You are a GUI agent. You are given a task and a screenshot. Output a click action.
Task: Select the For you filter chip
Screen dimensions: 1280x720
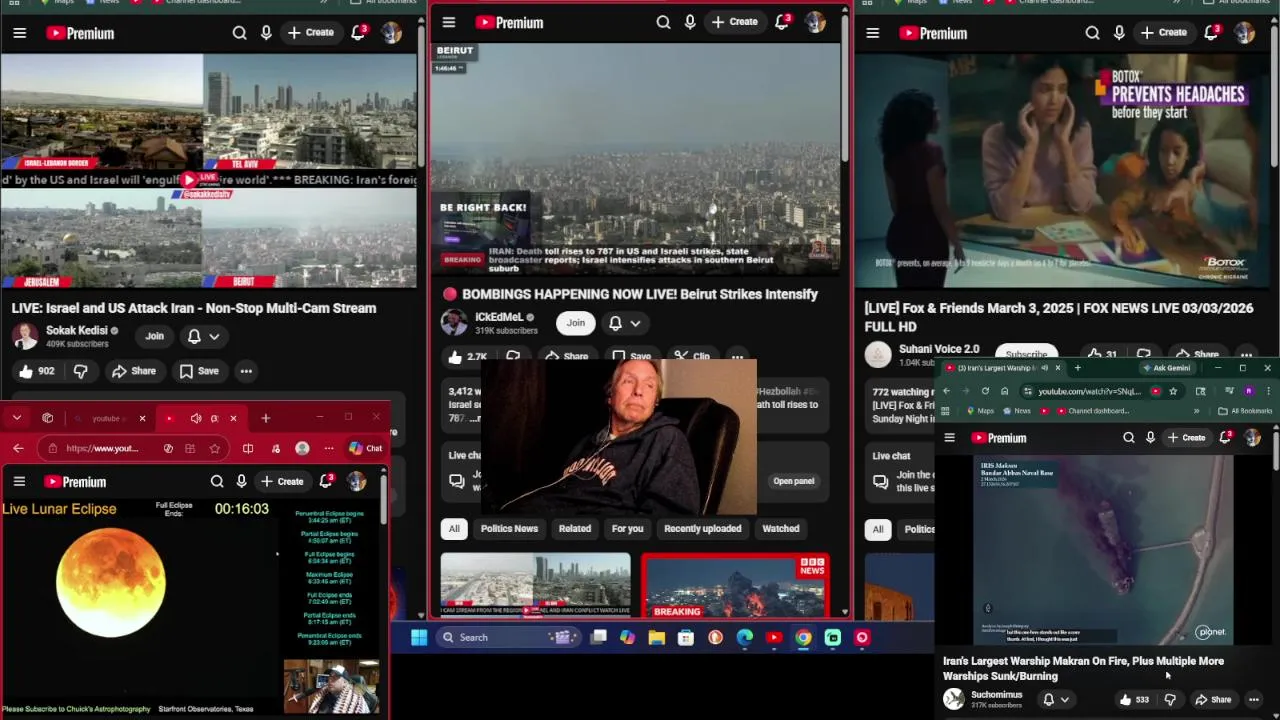628,528
